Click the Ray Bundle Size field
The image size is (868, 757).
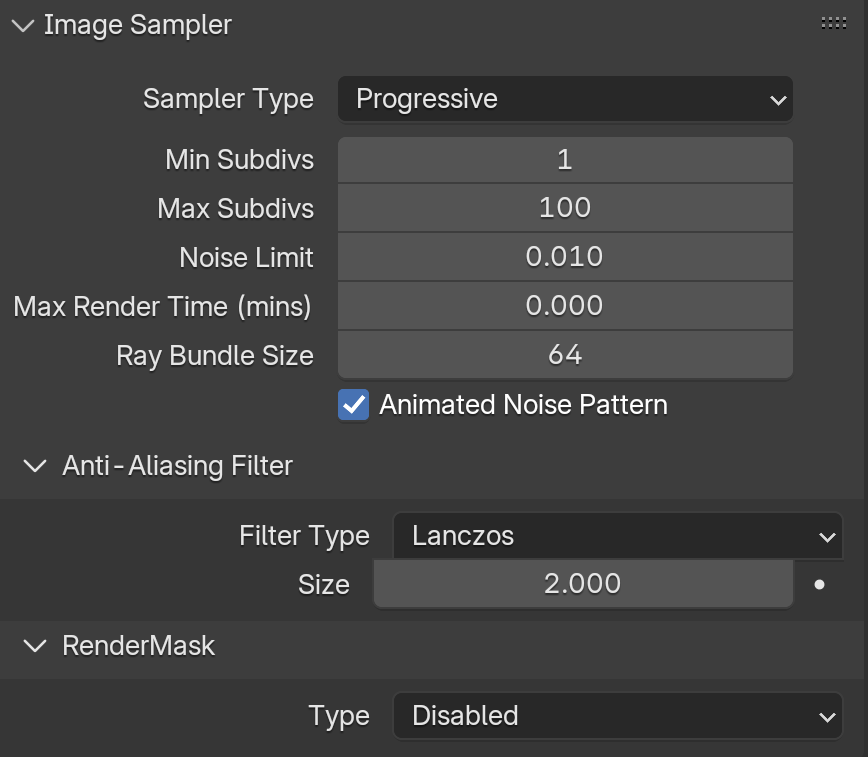pyautogui.click(x=565, y=354)
